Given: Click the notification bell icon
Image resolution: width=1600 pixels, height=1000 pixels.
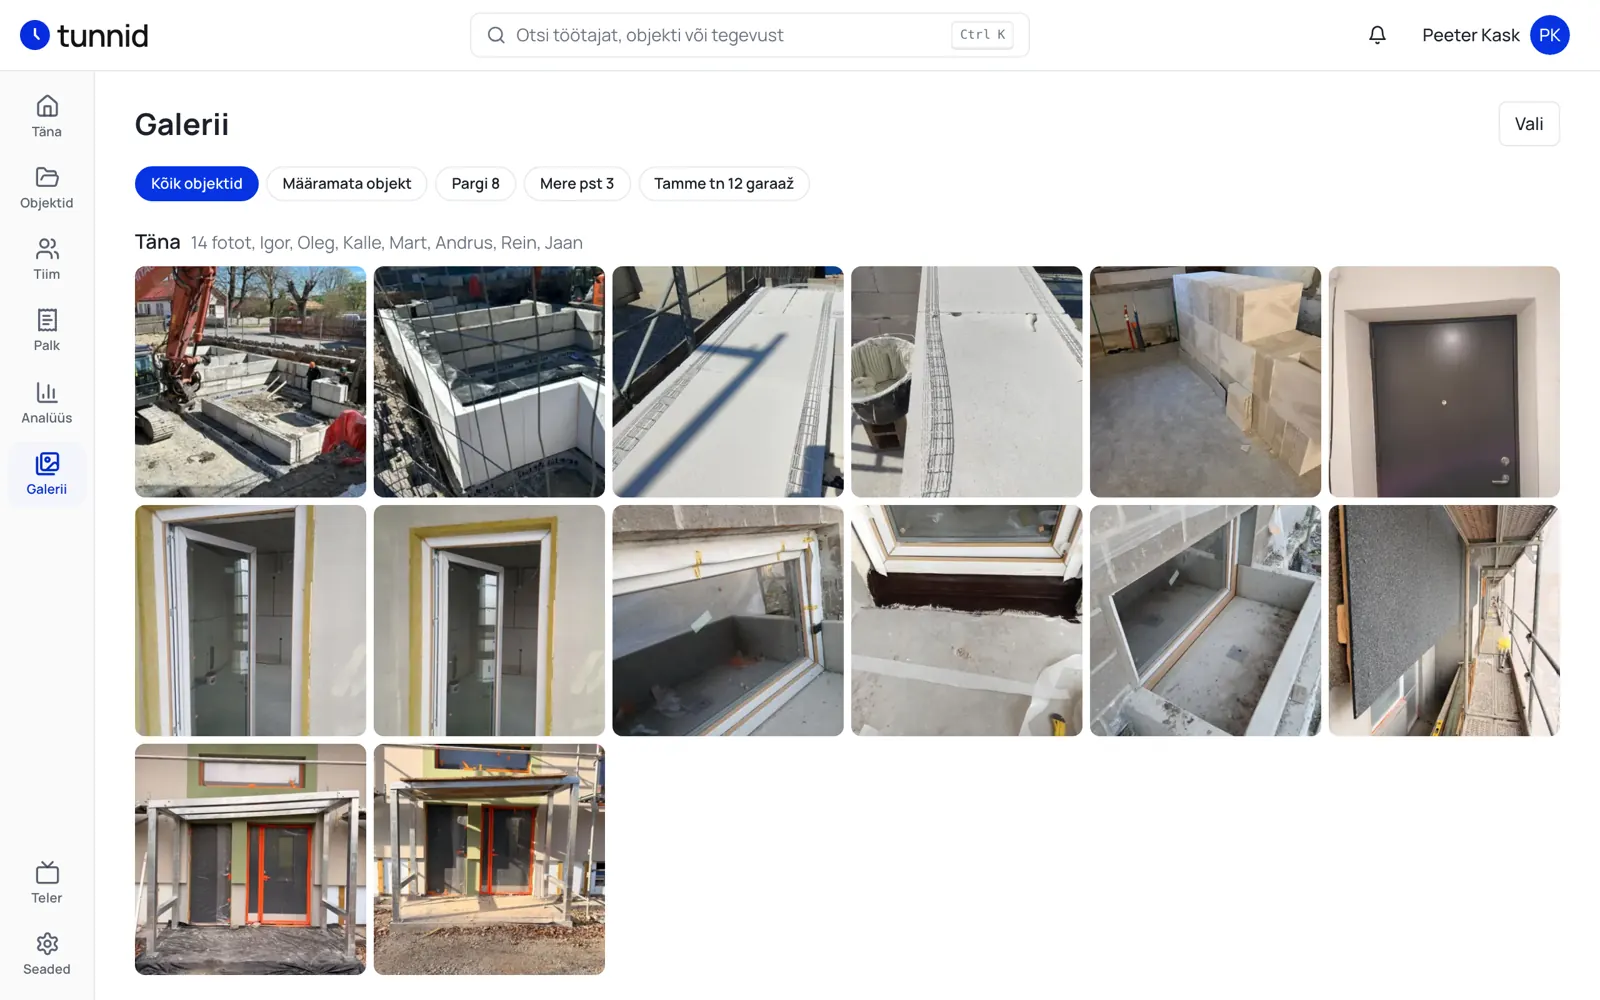Looking at the screenshot, I should coord(1377,35).
